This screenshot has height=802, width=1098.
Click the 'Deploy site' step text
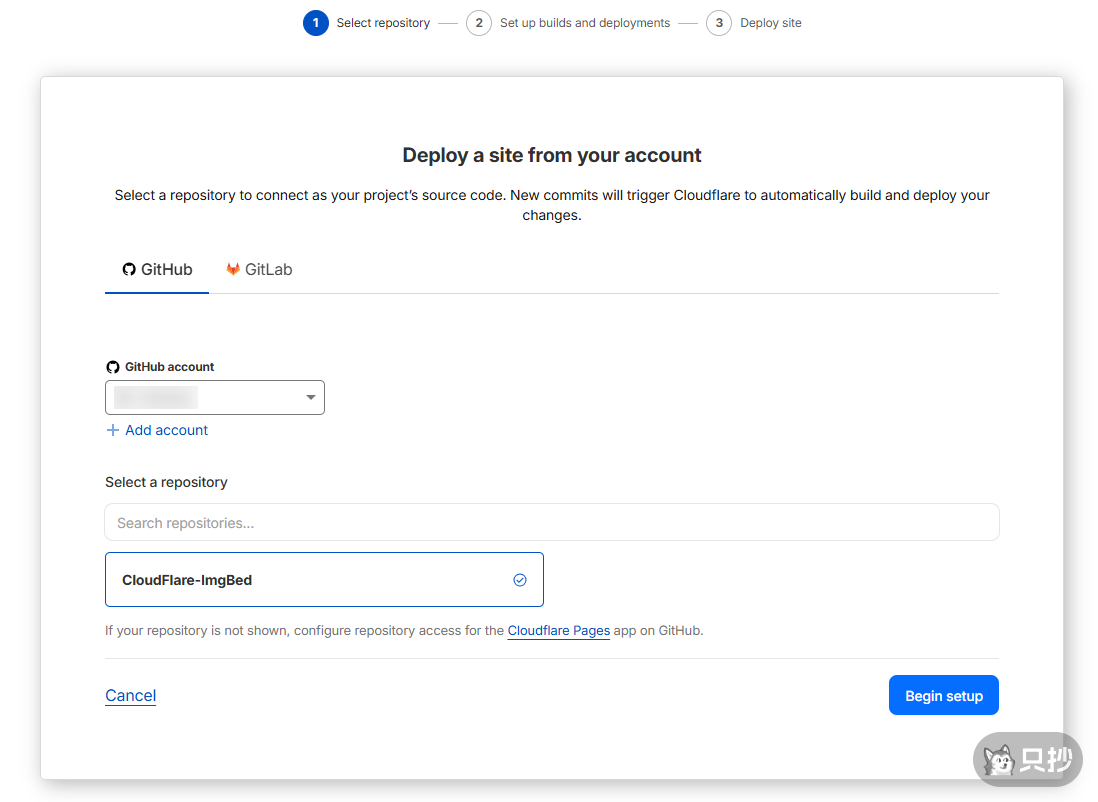[771, 23]
